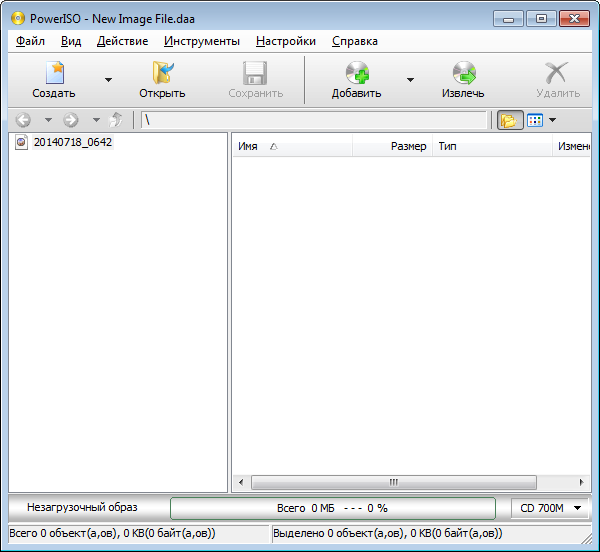
Task: Click the back navigation arrow icon
Action: (x=23, y=120)
